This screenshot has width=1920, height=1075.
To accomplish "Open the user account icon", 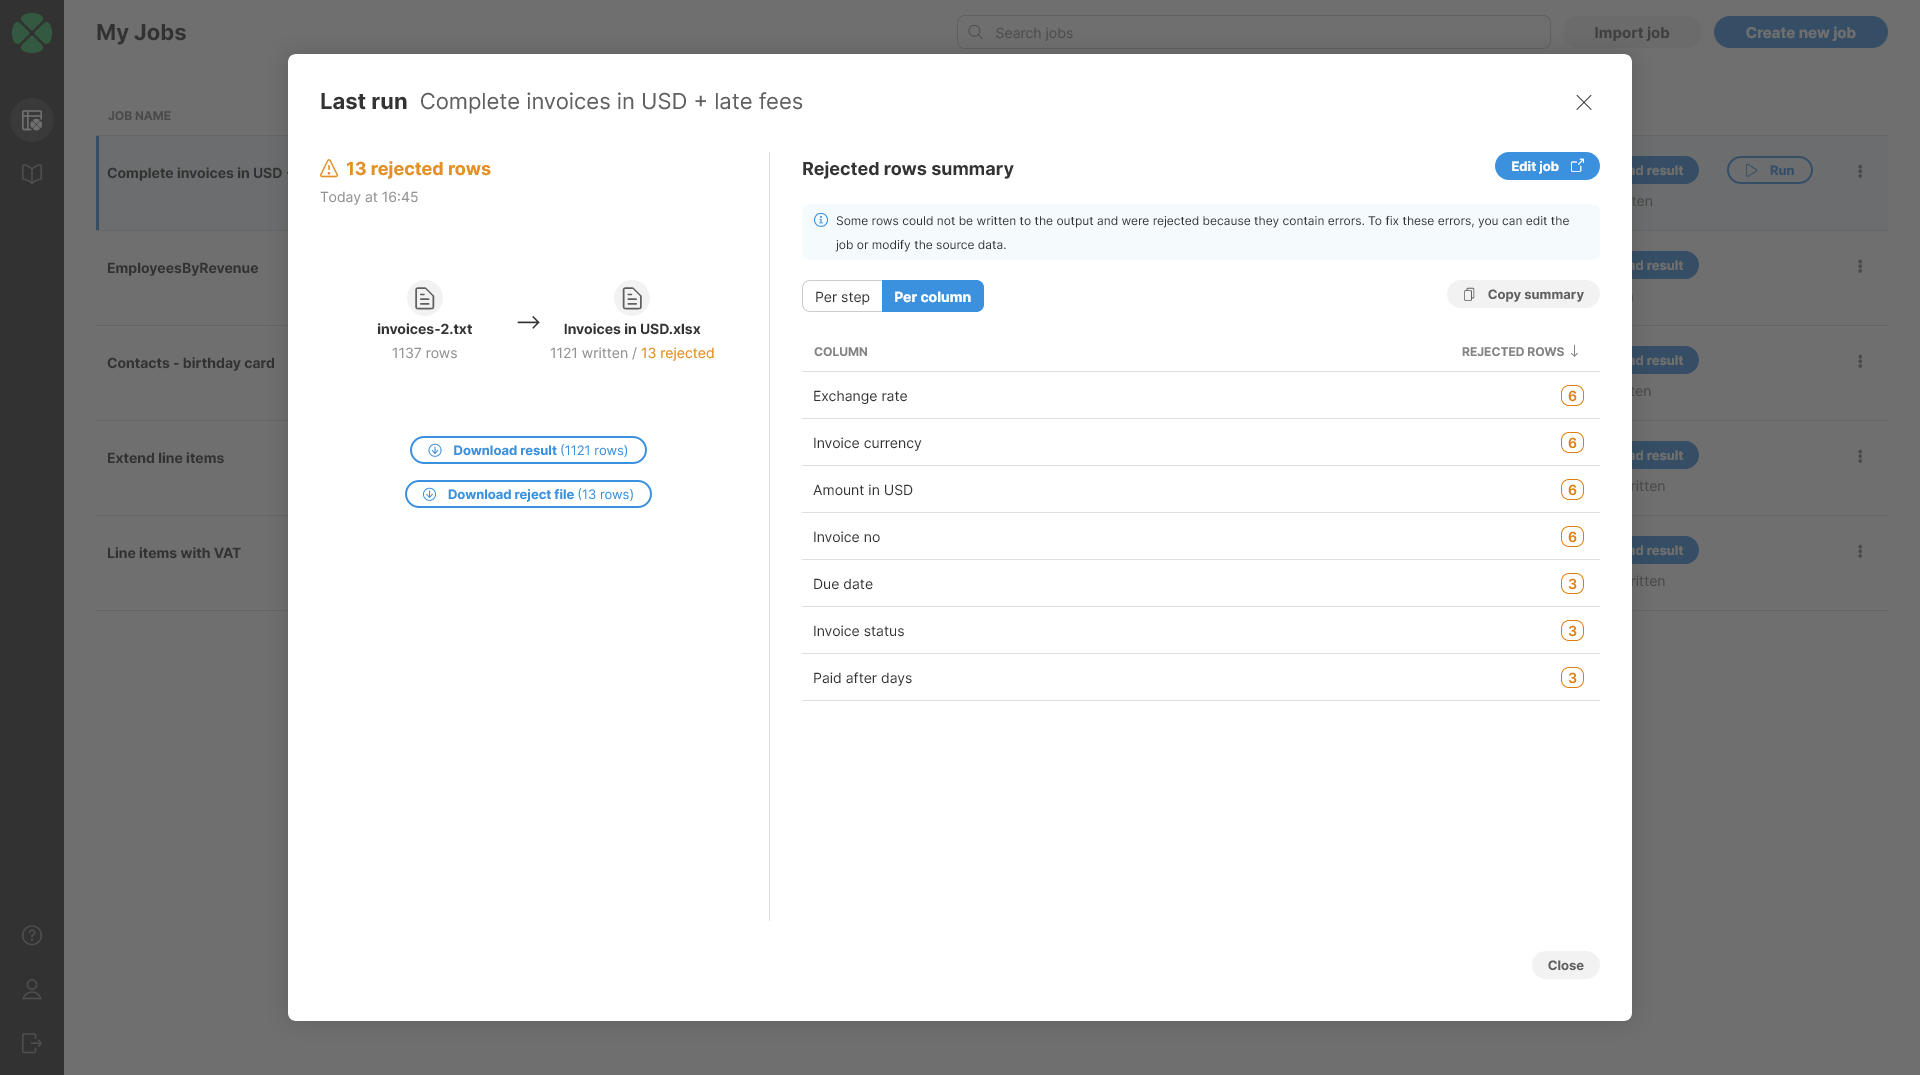I will pyautogui.click(x=32, y=989).
